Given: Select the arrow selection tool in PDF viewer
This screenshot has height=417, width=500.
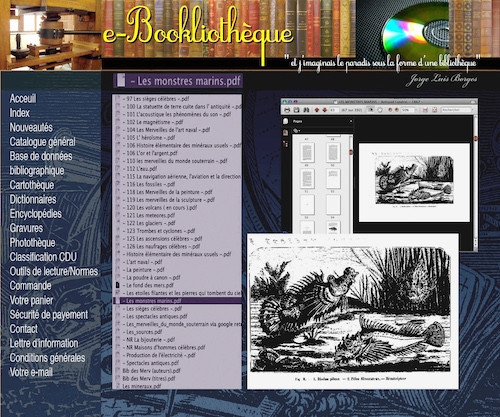Looking at the screenshot, I should [371, 110].
